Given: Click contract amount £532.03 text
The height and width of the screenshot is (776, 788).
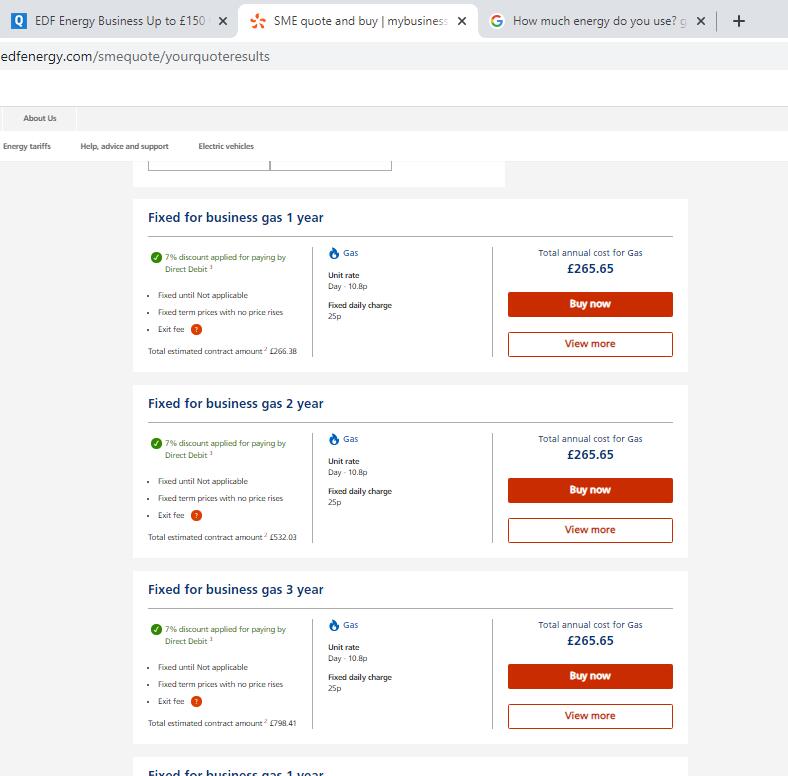Looking at the screenshot, I should click(x=283, y=537).
